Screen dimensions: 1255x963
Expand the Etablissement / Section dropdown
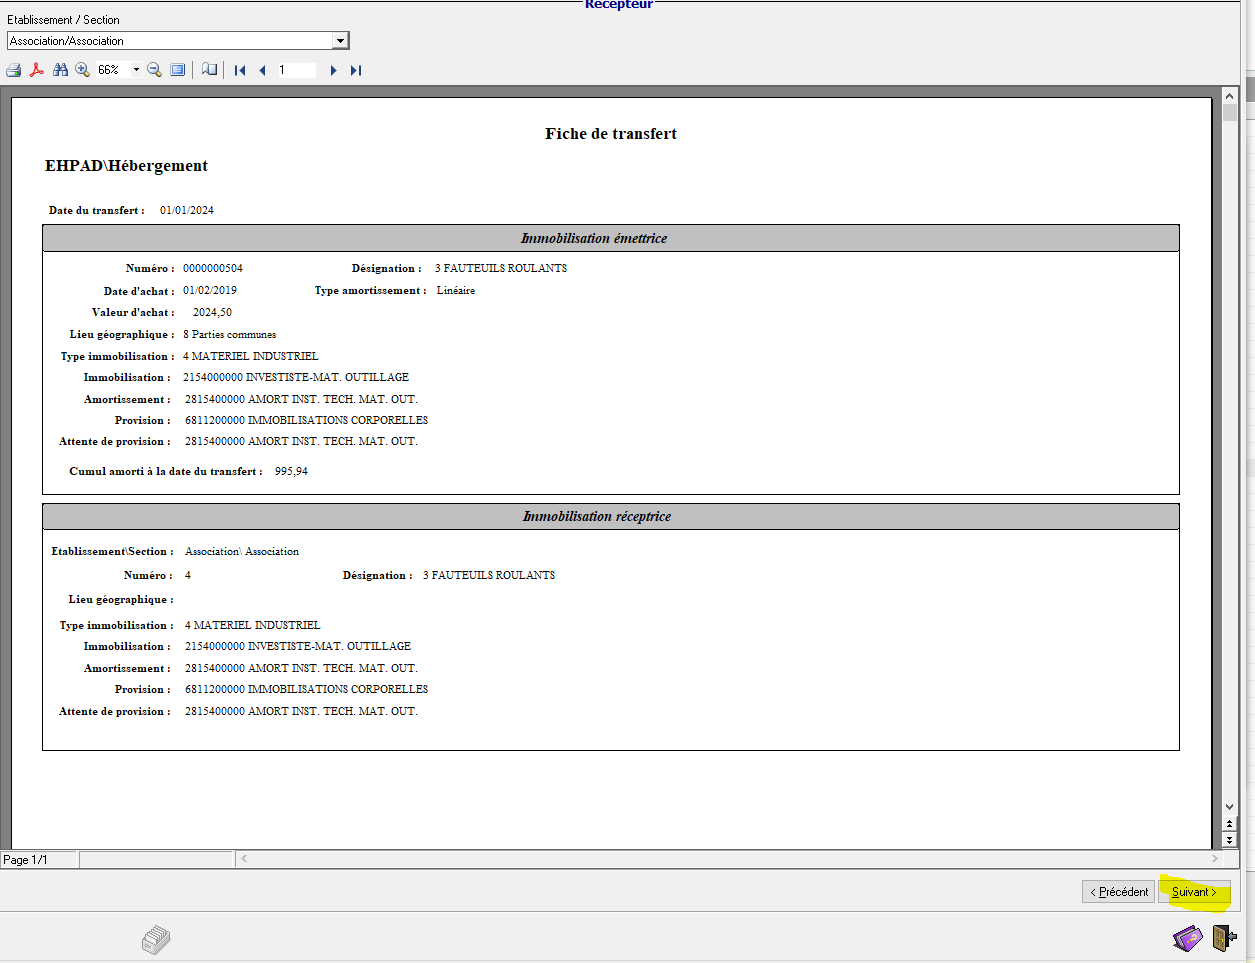pos(340,41)
